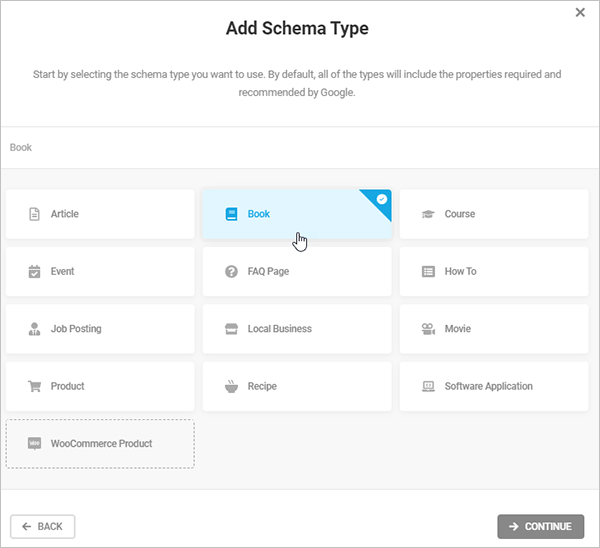The width and height of the screenshot is (600, 548).
Task: Click the Local Business storefront icon
Action: click(x=231, y=329)
